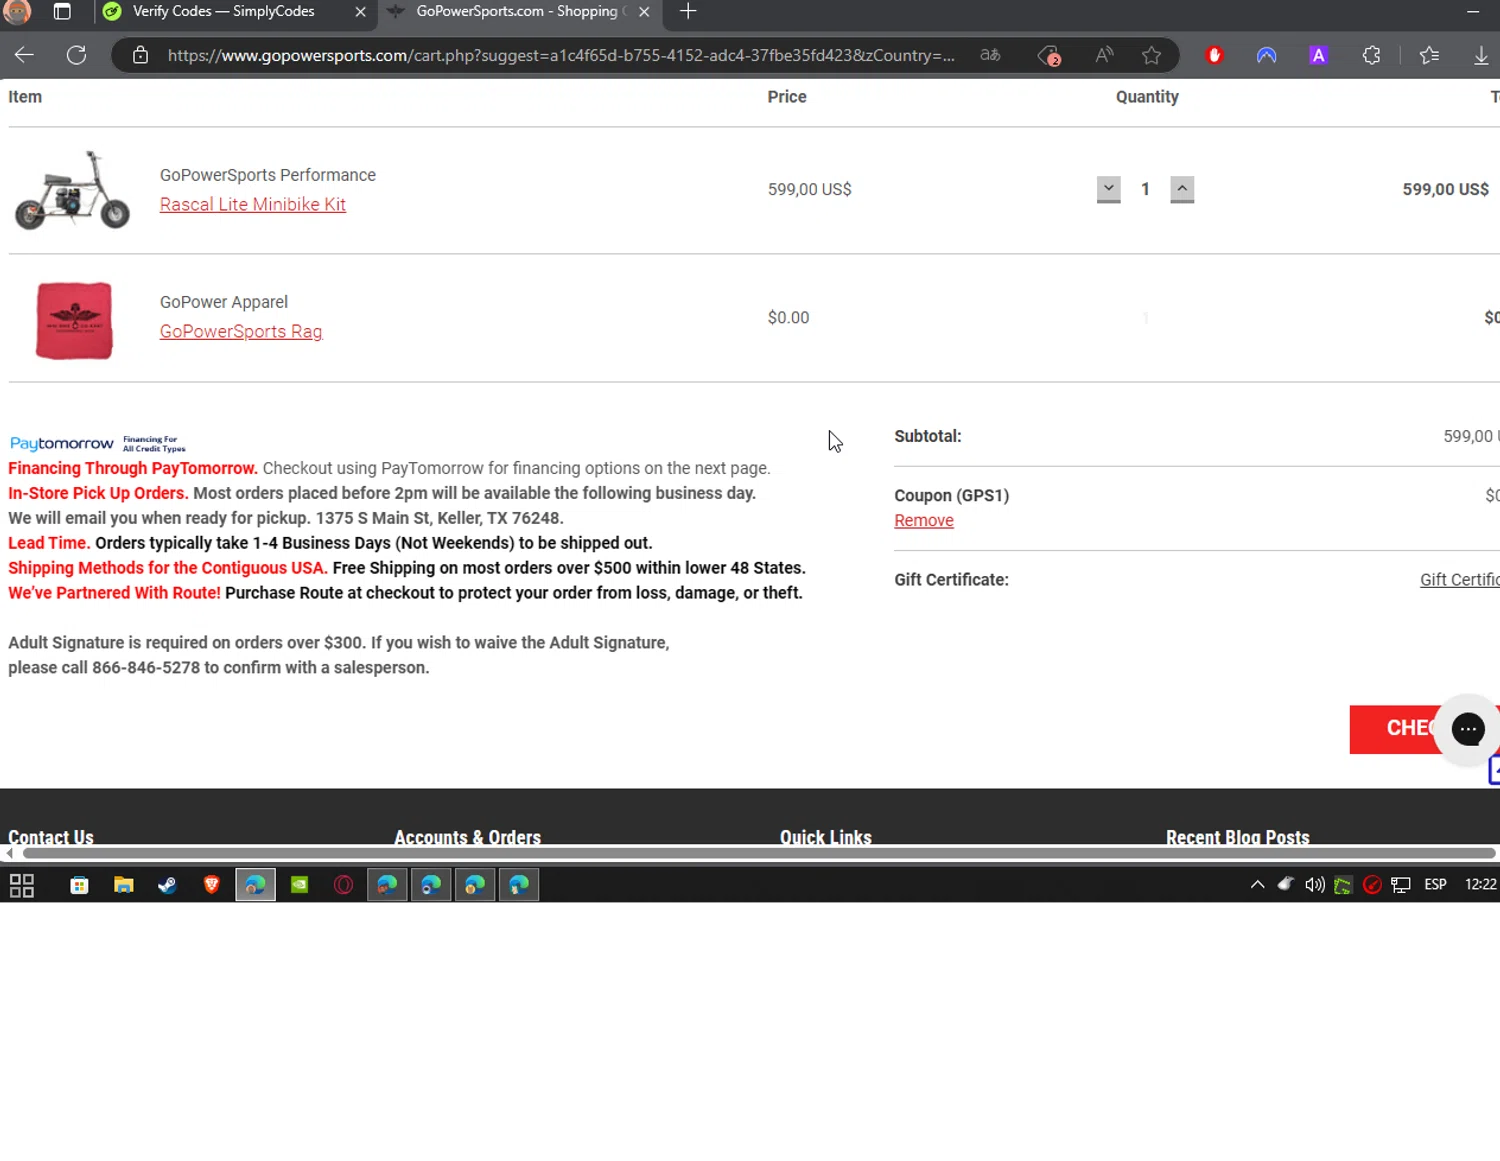Open the page translate icon
The width and height of the screenshot is (1500, 1161).
click(990, 55)
